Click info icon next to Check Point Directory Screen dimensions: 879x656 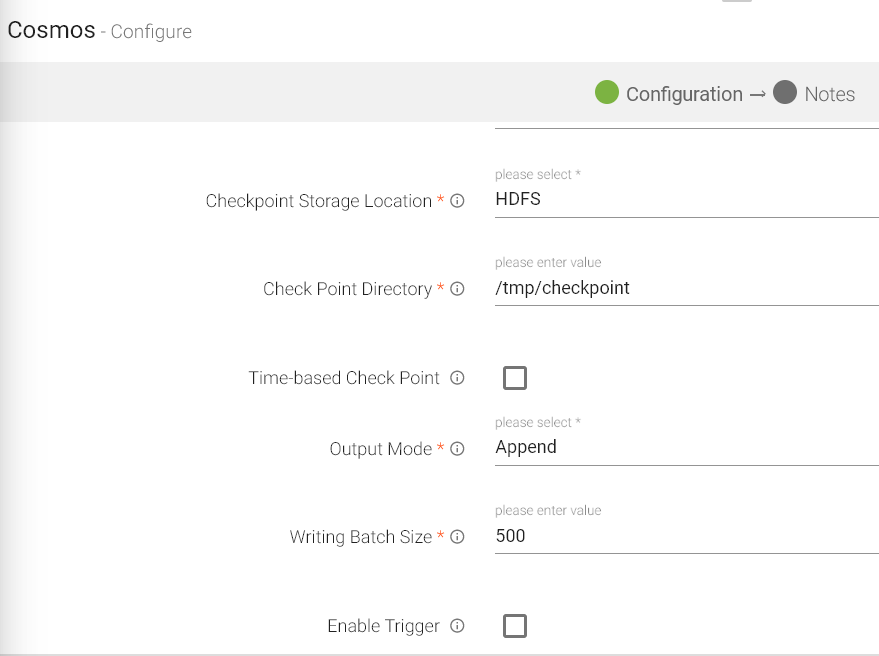[x=457, y=289]
